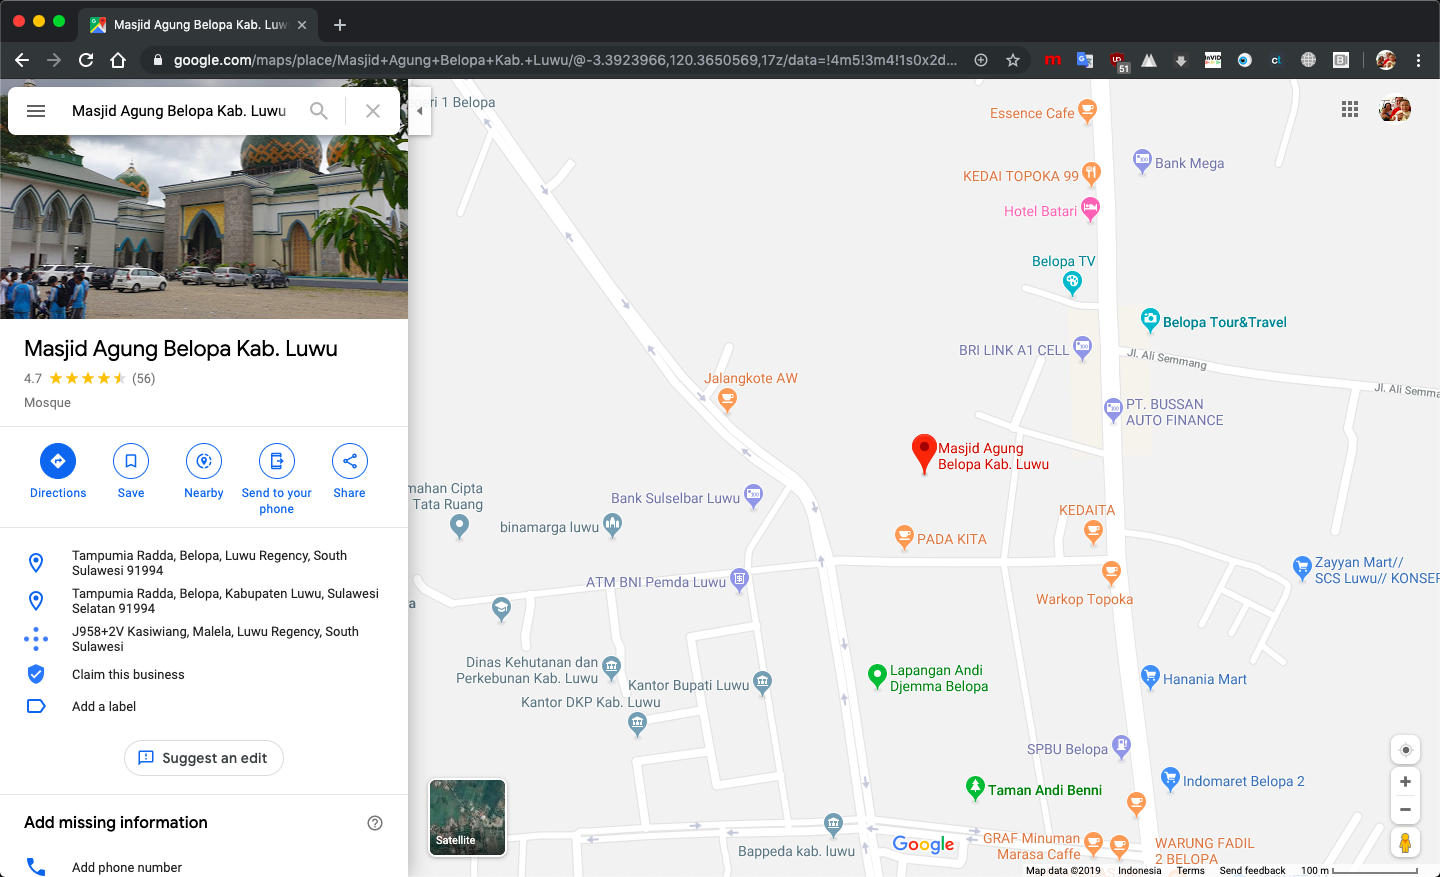The height and width of the screenshot is (877, 1440).
Task: Click the Essence Cafe map marker
Action: (x=1087, y=111)
